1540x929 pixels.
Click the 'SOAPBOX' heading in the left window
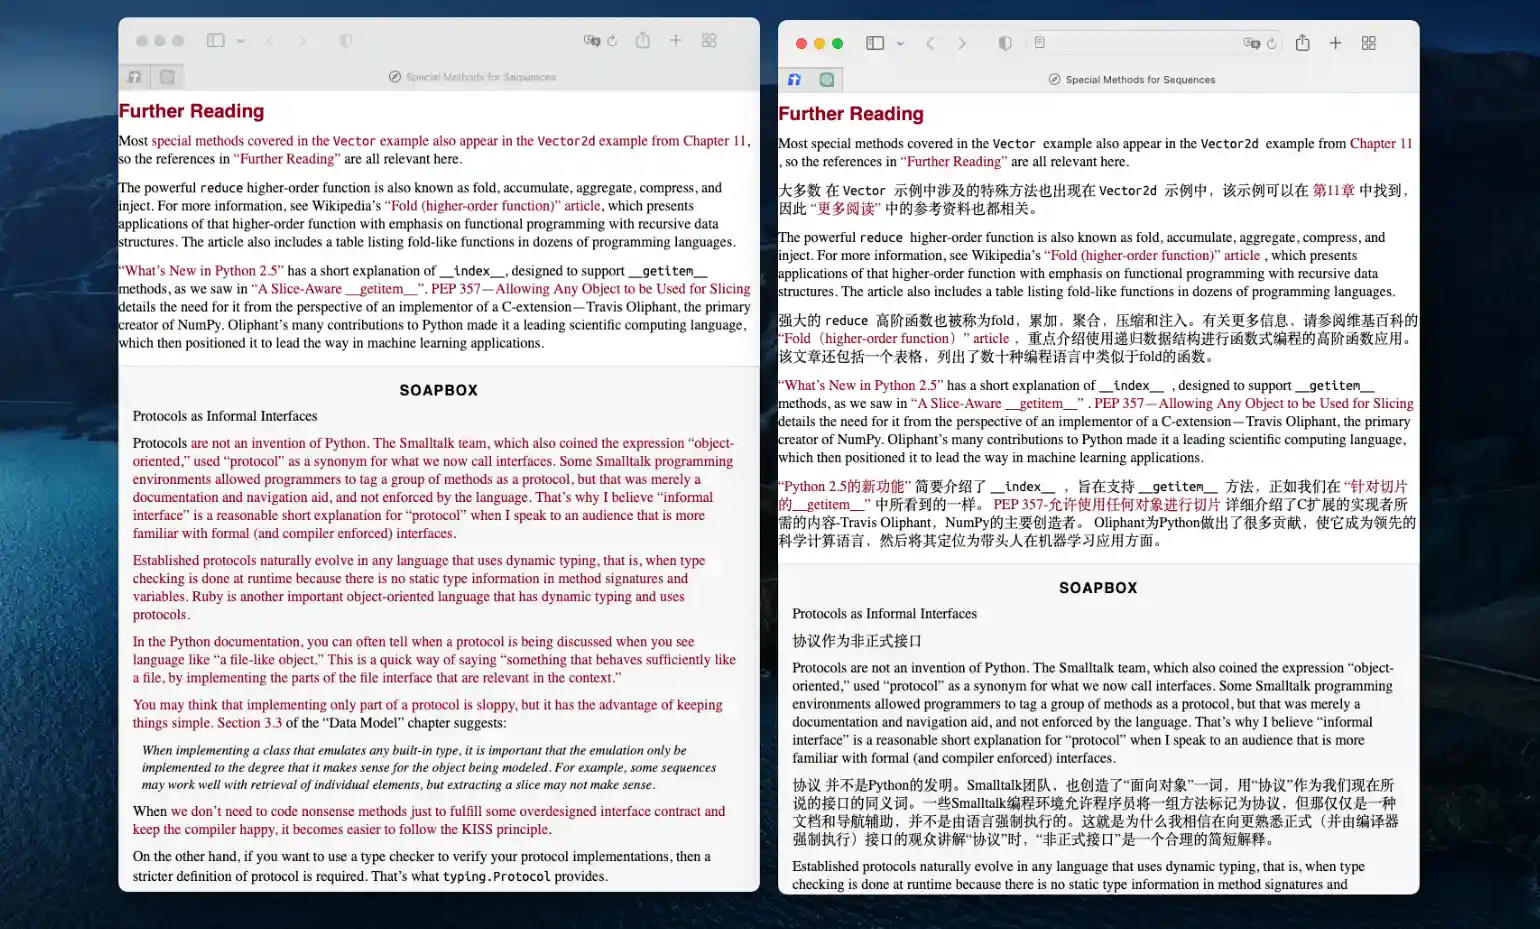tap(439, 390)
